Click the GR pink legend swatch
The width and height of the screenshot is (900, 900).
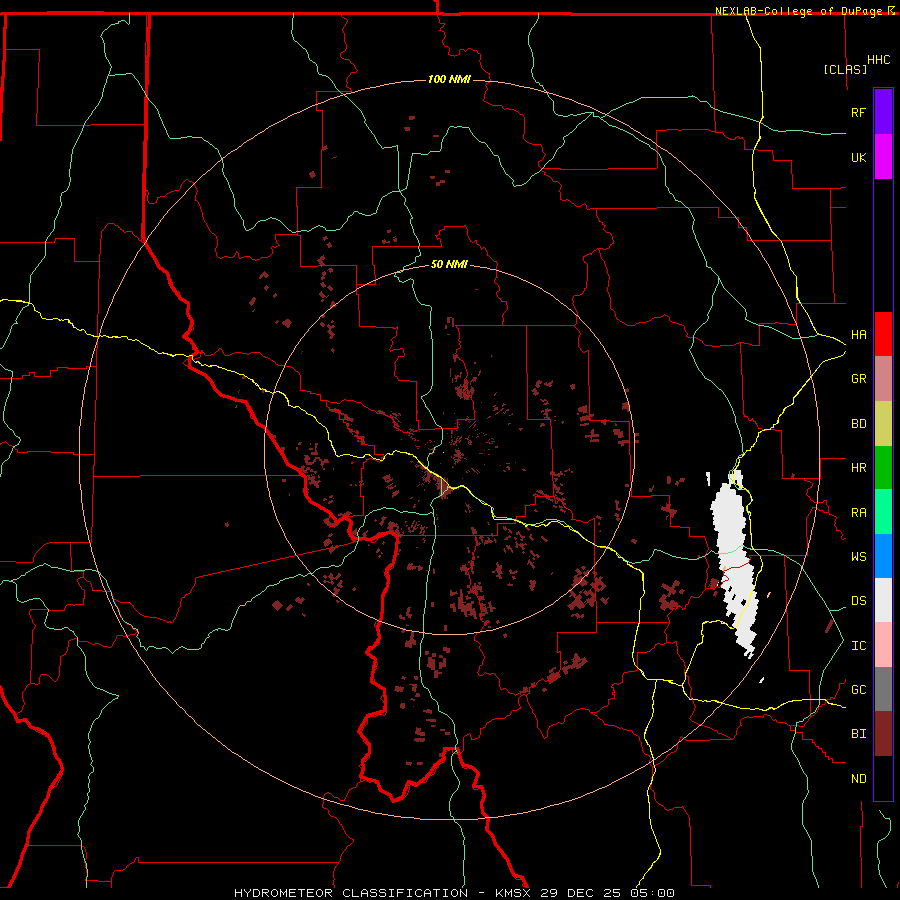[x=883, y=379]
